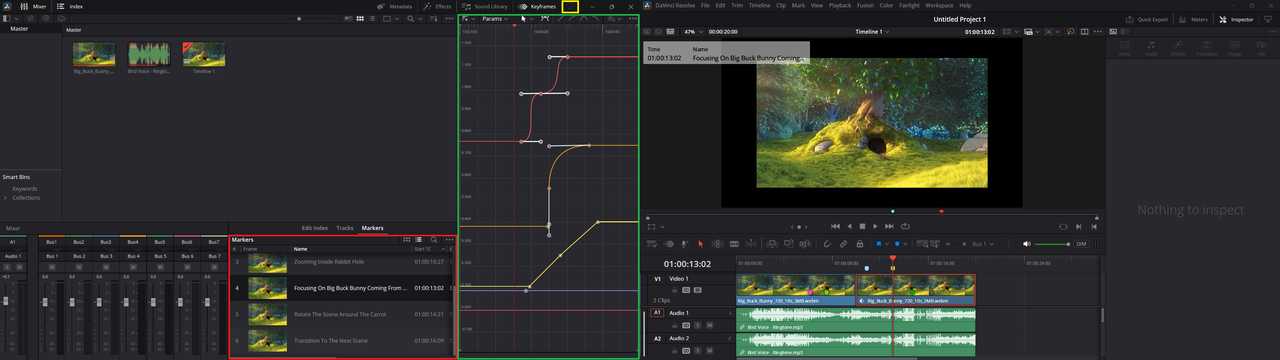Open the Sound Library panel
Viewport: 1280px width, 360px height.
click(486, 6)
